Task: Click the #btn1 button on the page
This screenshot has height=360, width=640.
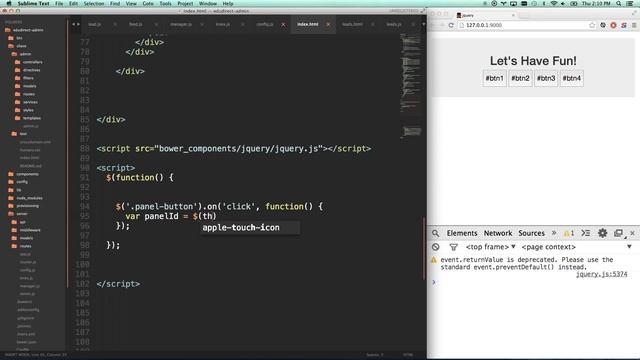Action: (494, 78)
